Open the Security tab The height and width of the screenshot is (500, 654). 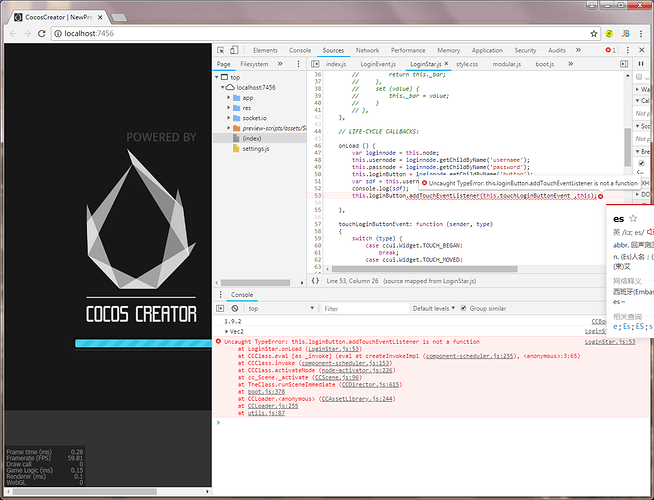pyautogui.click(x=525, y=50)
